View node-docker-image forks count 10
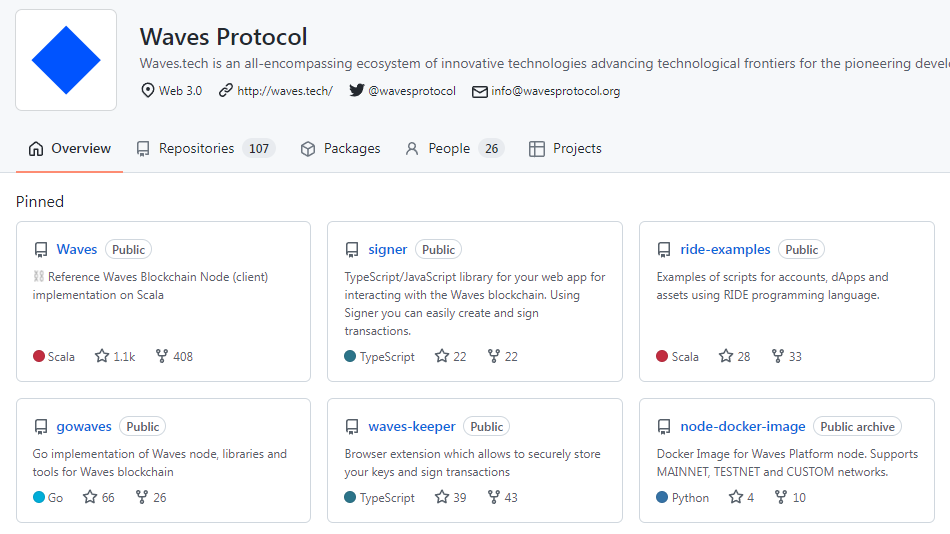 791,497
